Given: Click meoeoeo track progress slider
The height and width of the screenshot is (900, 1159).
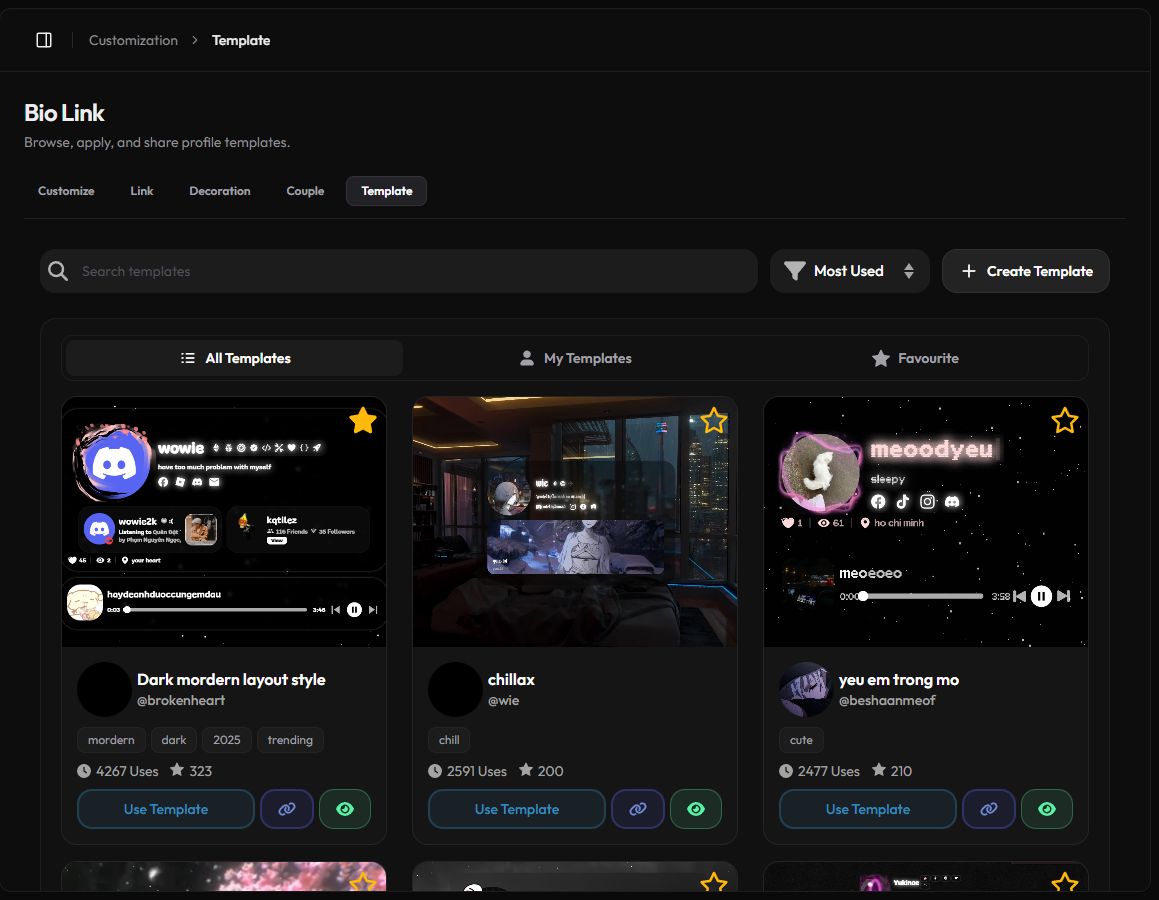Looking at the screenshot, I should [922, 596].
